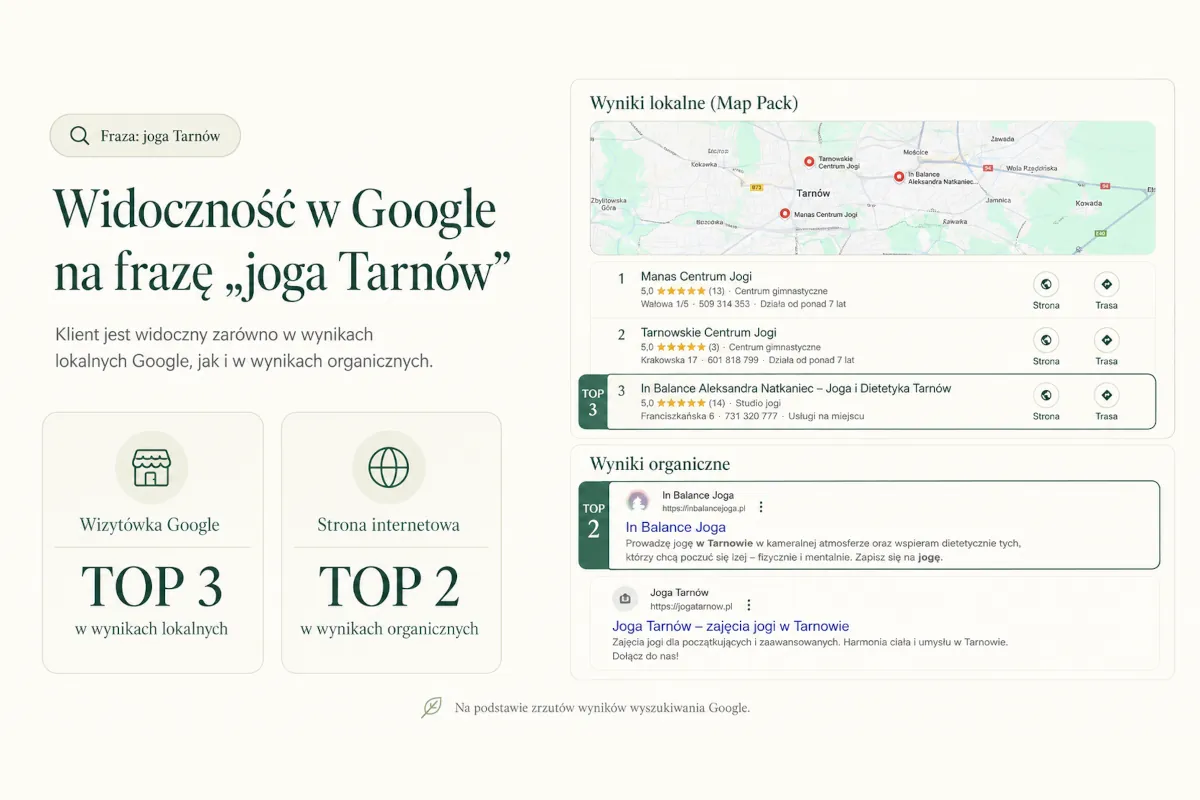Open three-dot menu for In Balance Joga result
1200x800 pixels.
click(x=760, y=507)
